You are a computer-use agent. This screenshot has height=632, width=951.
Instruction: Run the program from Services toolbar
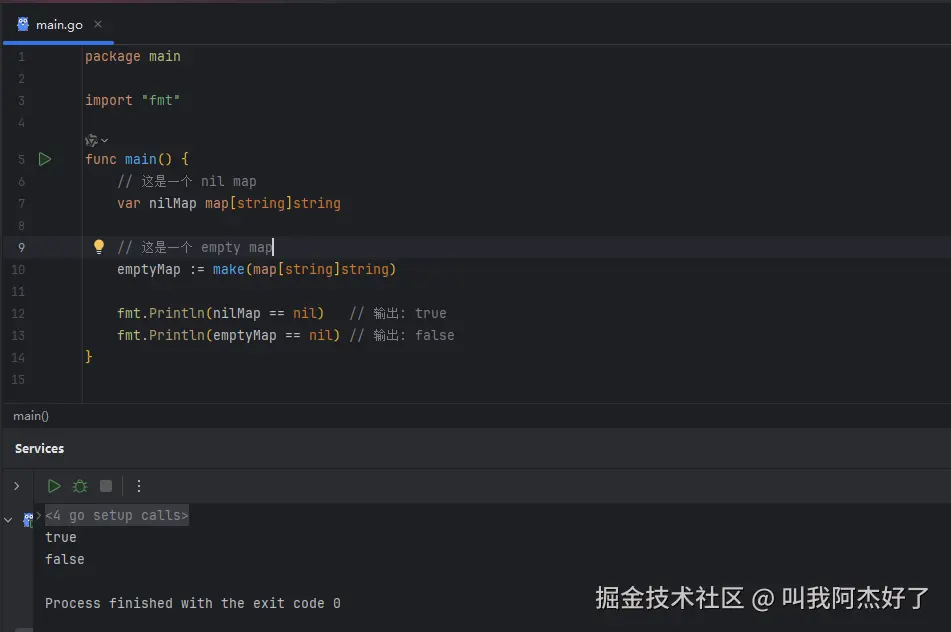point(54,486)
